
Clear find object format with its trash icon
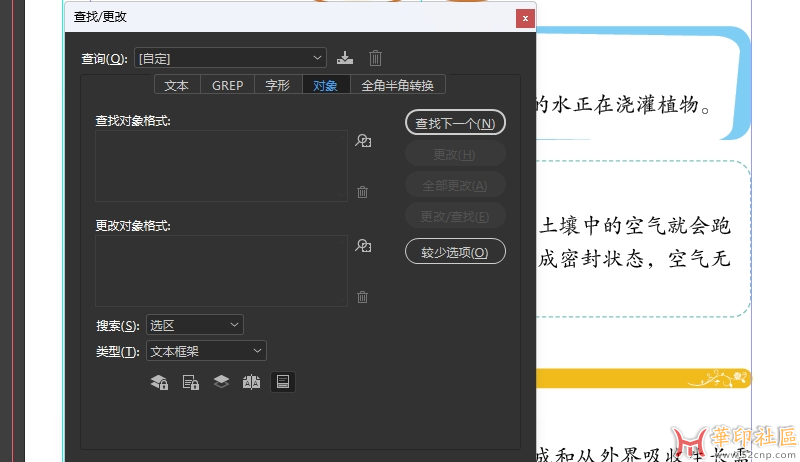tap(362, 192)
